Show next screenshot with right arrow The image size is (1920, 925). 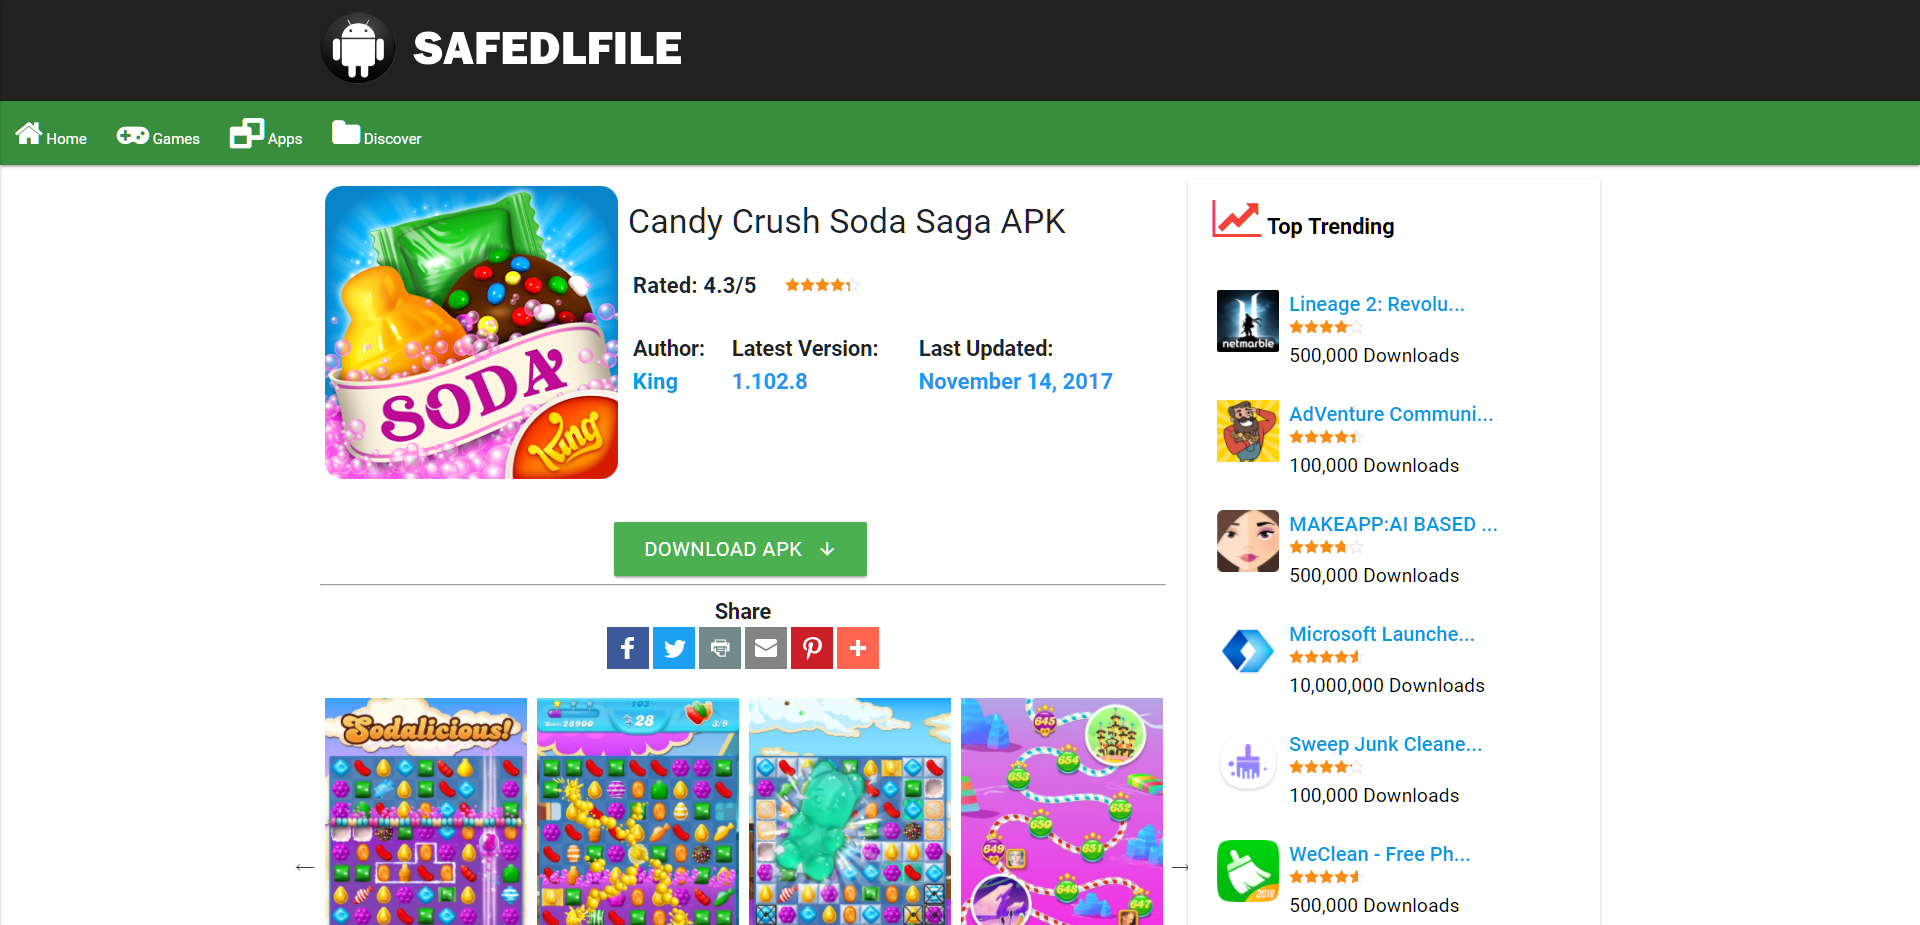point(1180,867)
